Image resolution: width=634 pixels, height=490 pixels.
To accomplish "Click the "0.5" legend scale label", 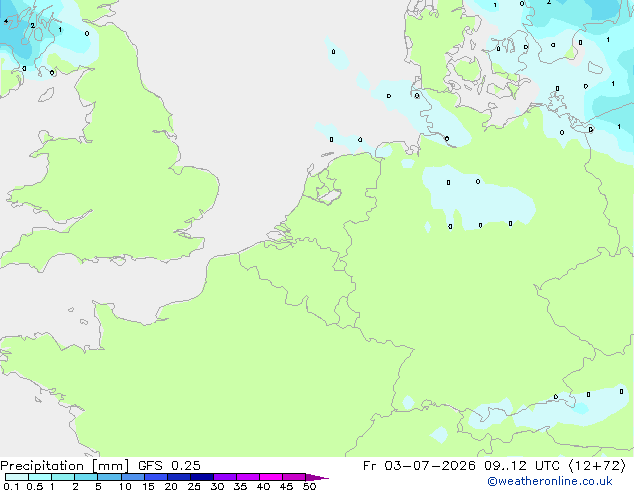I will click(x=34, y=486).
